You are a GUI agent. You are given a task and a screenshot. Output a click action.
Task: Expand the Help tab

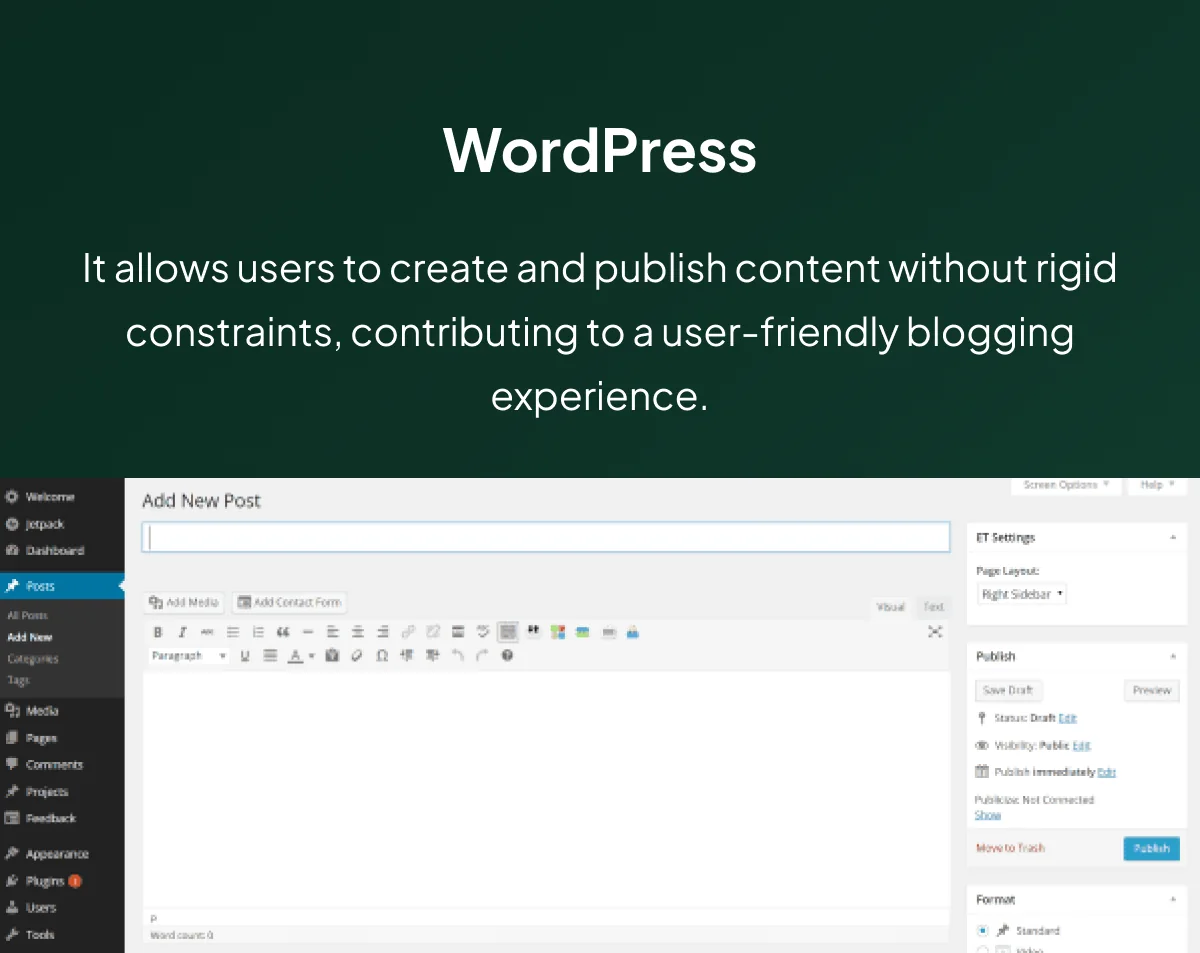click(1157, 485)
